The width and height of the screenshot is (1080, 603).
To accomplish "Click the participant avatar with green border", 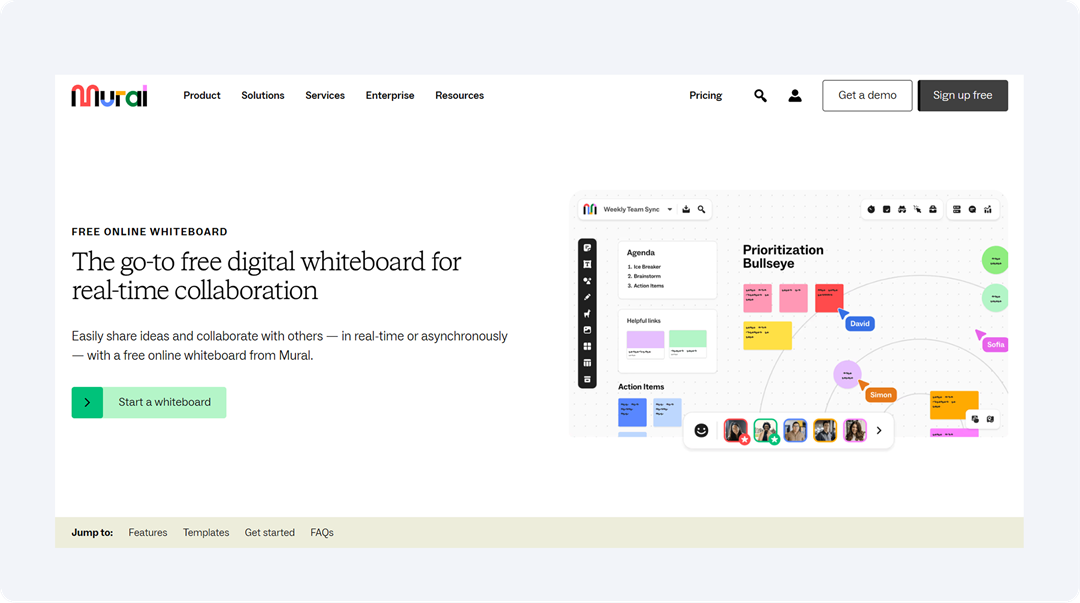I will click(765, 431).
